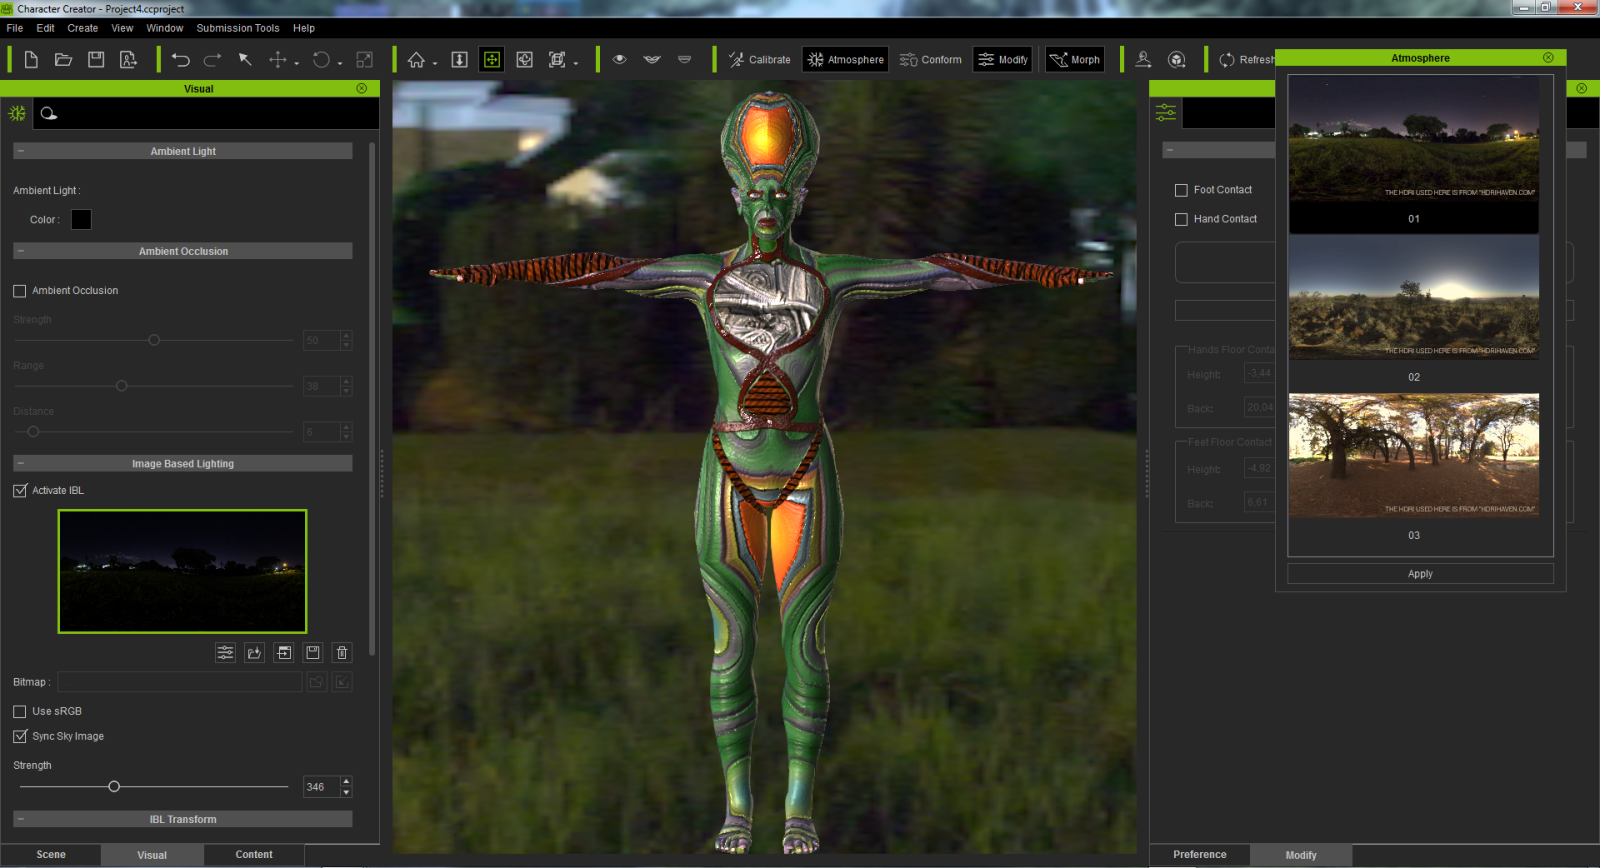Collapse the Ambient Light section
Image resolution: width=1600 pixels, height=868 pixels.
(x=20, y=152)
